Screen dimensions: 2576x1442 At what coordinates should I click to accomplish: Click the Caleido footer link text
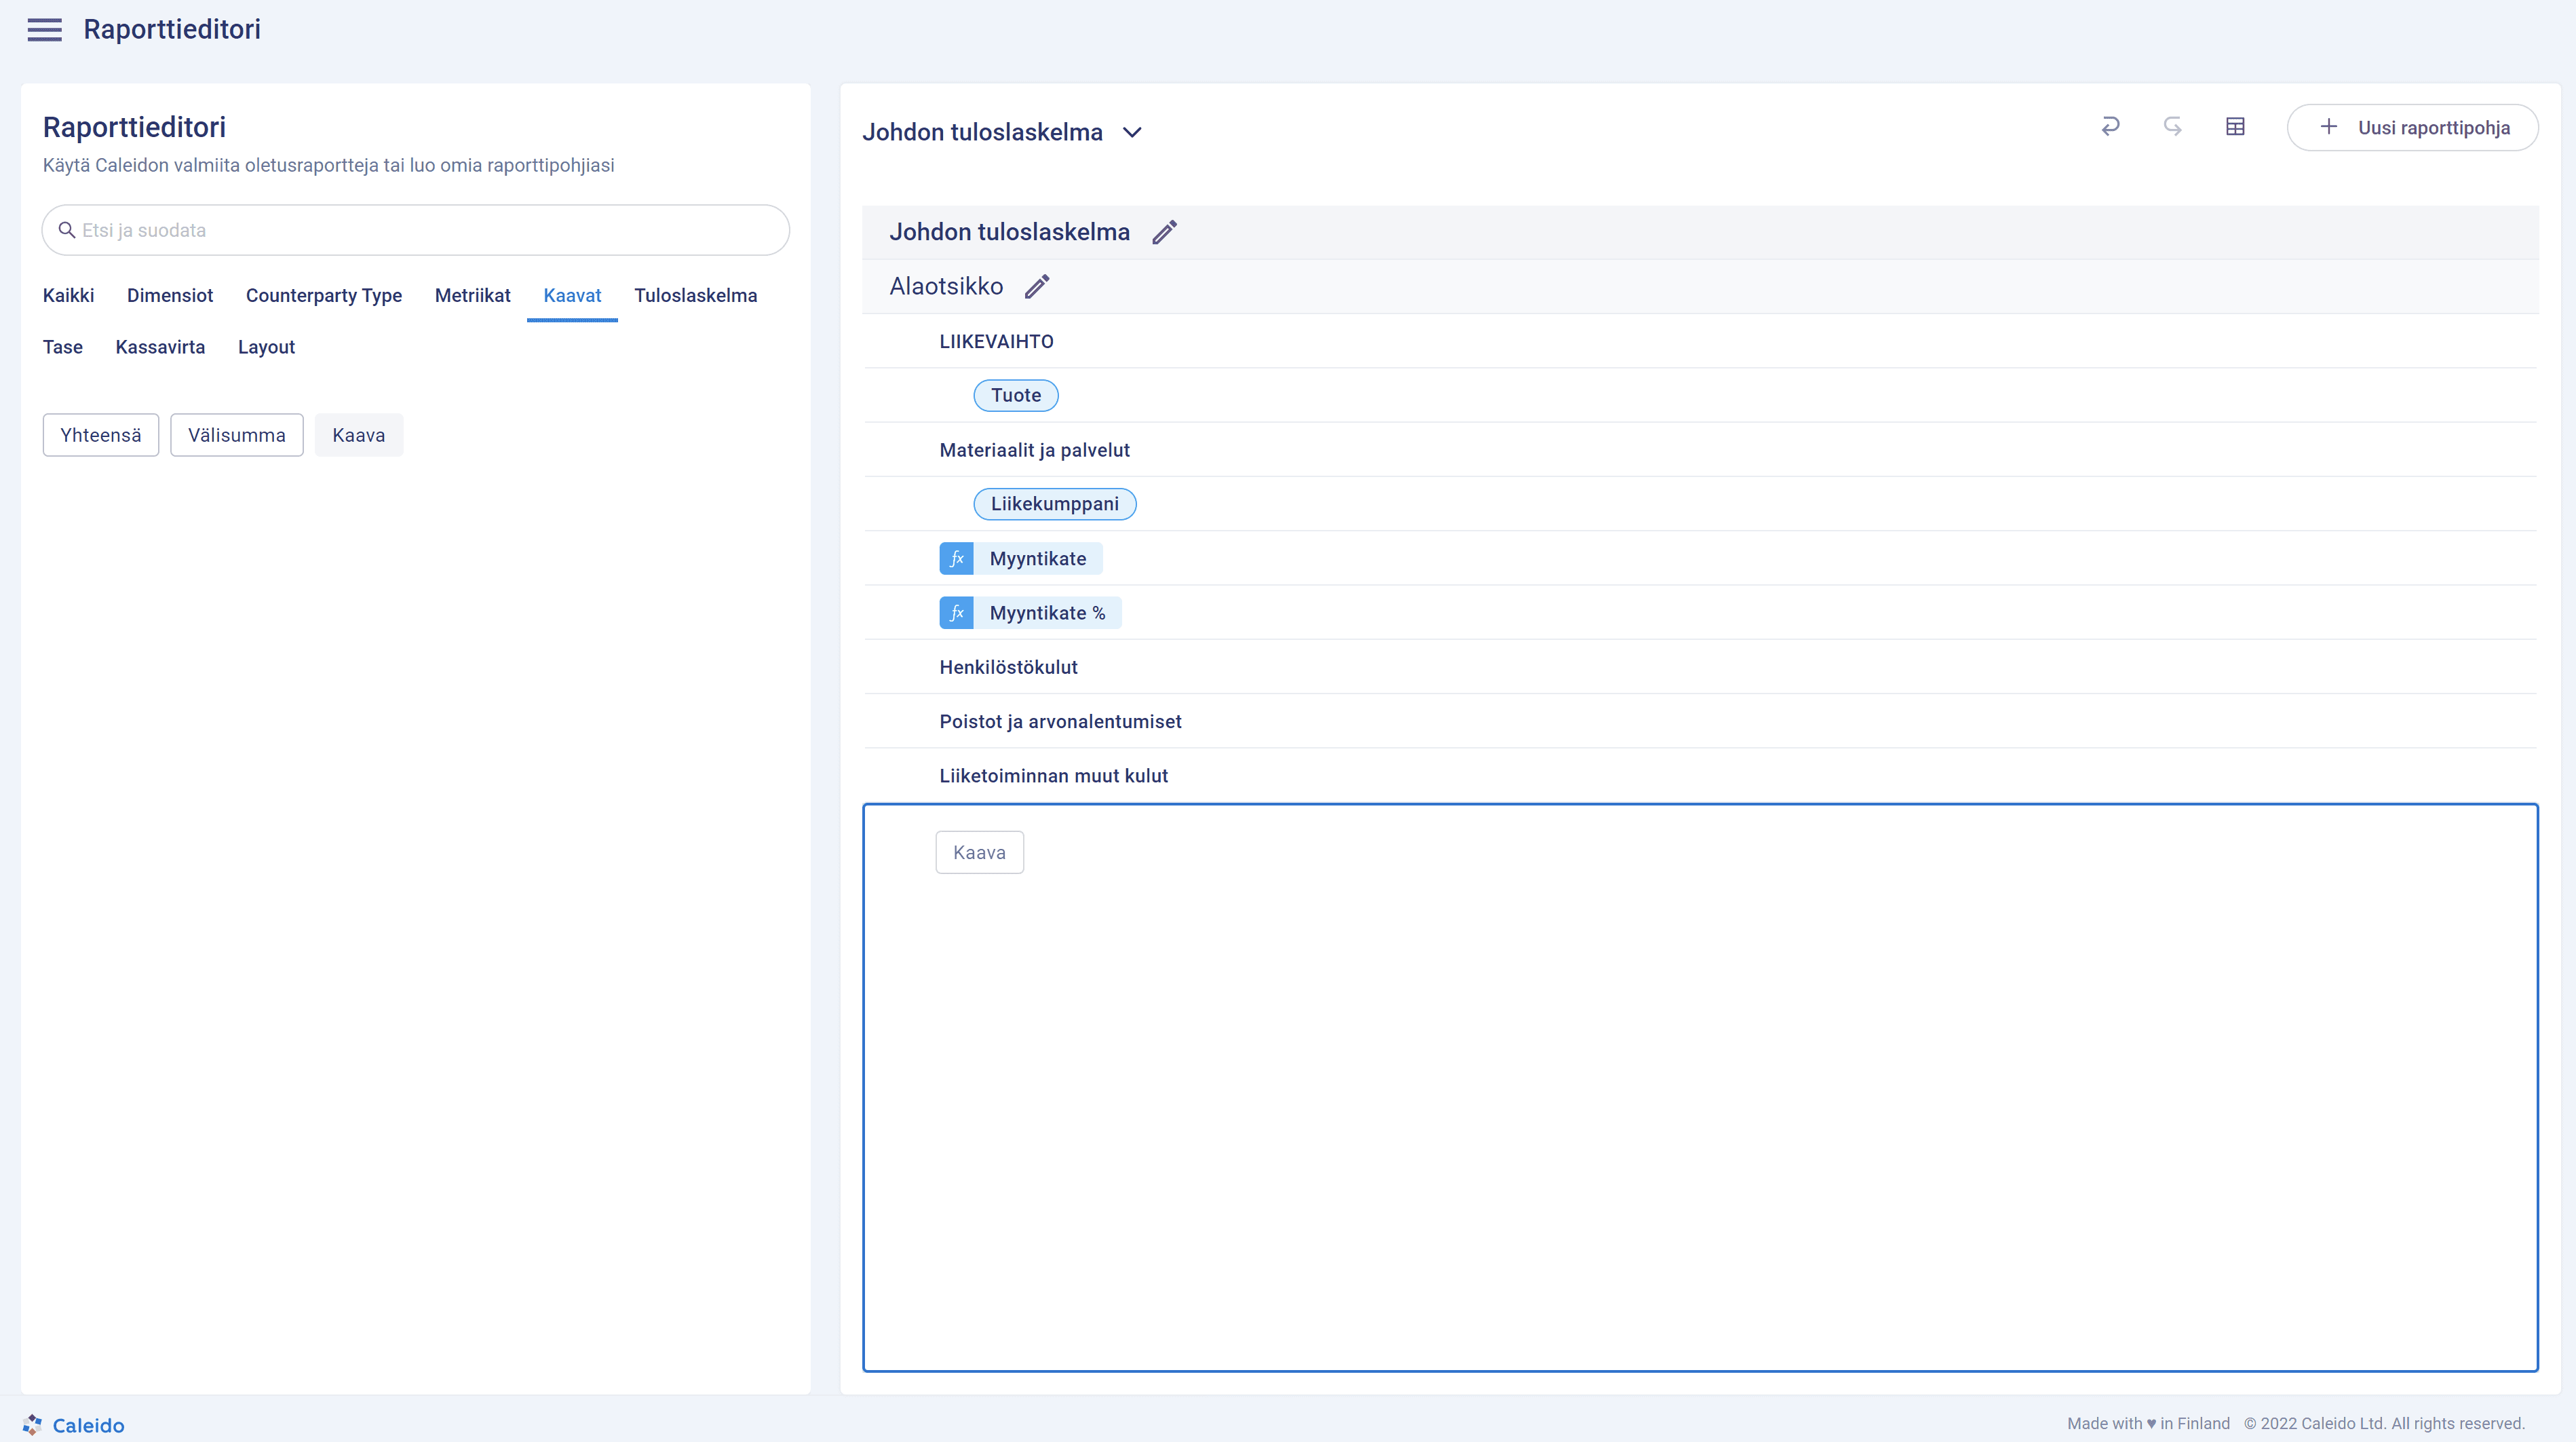coord(88,1425)
